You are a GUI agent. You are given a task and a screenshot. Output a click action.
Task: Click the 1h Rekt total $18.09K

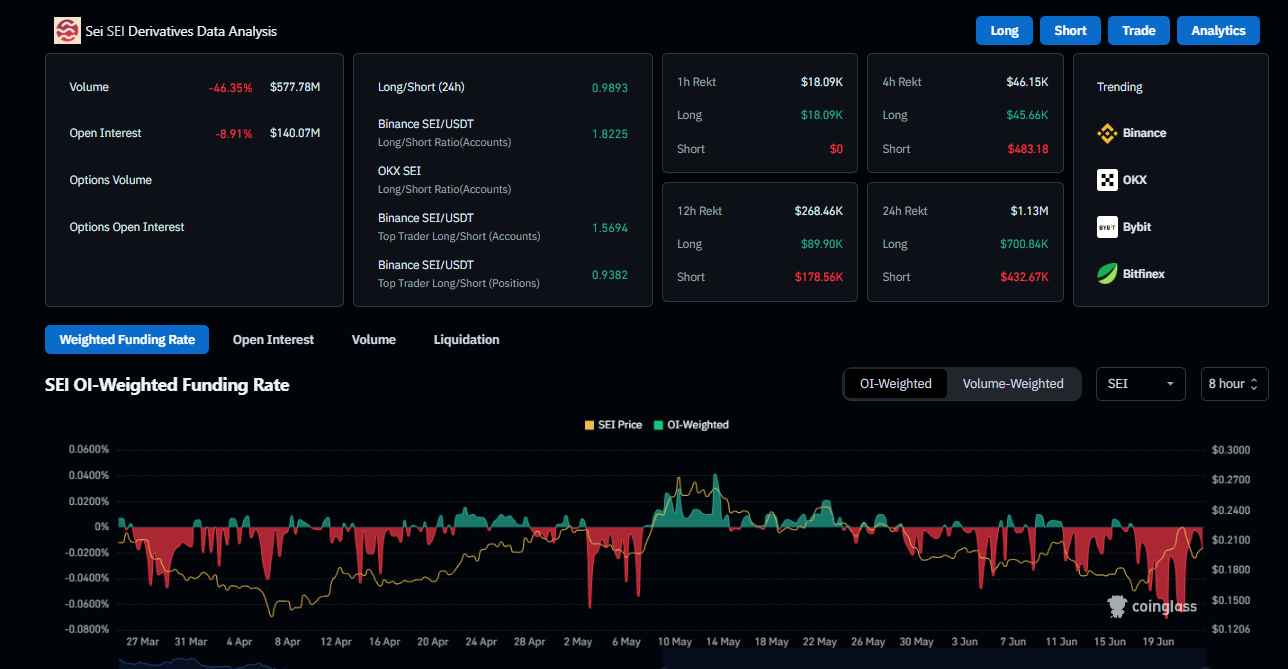(x=822, y=82)
